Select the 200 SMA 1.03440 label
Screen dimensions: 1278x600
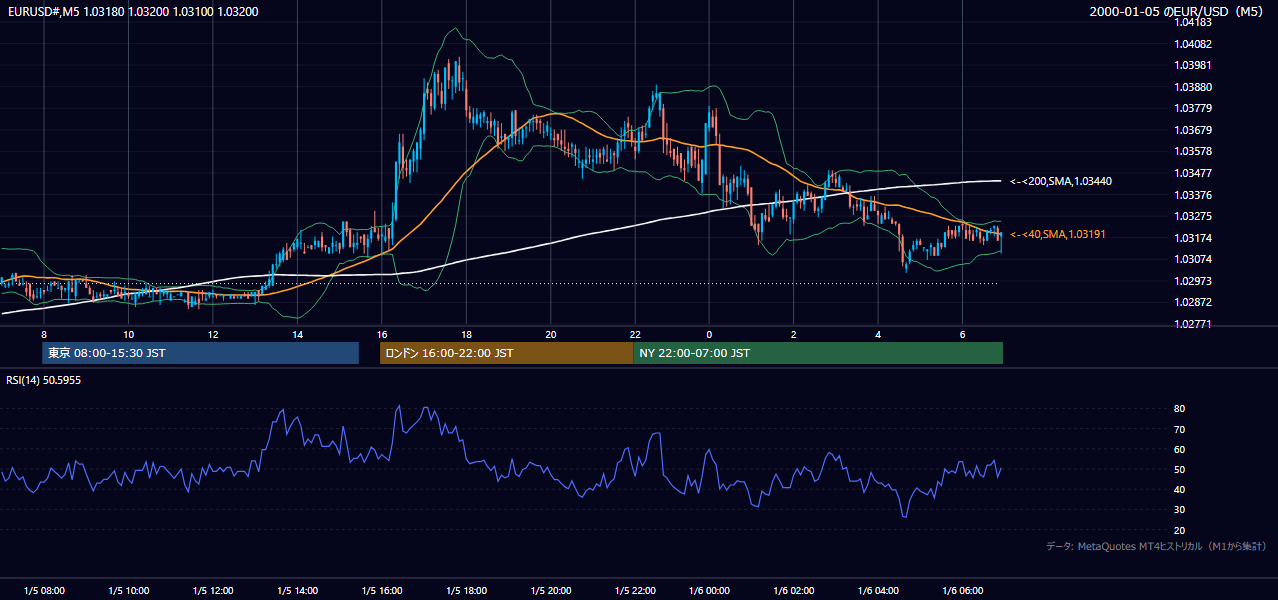[x=1061, y=181]
